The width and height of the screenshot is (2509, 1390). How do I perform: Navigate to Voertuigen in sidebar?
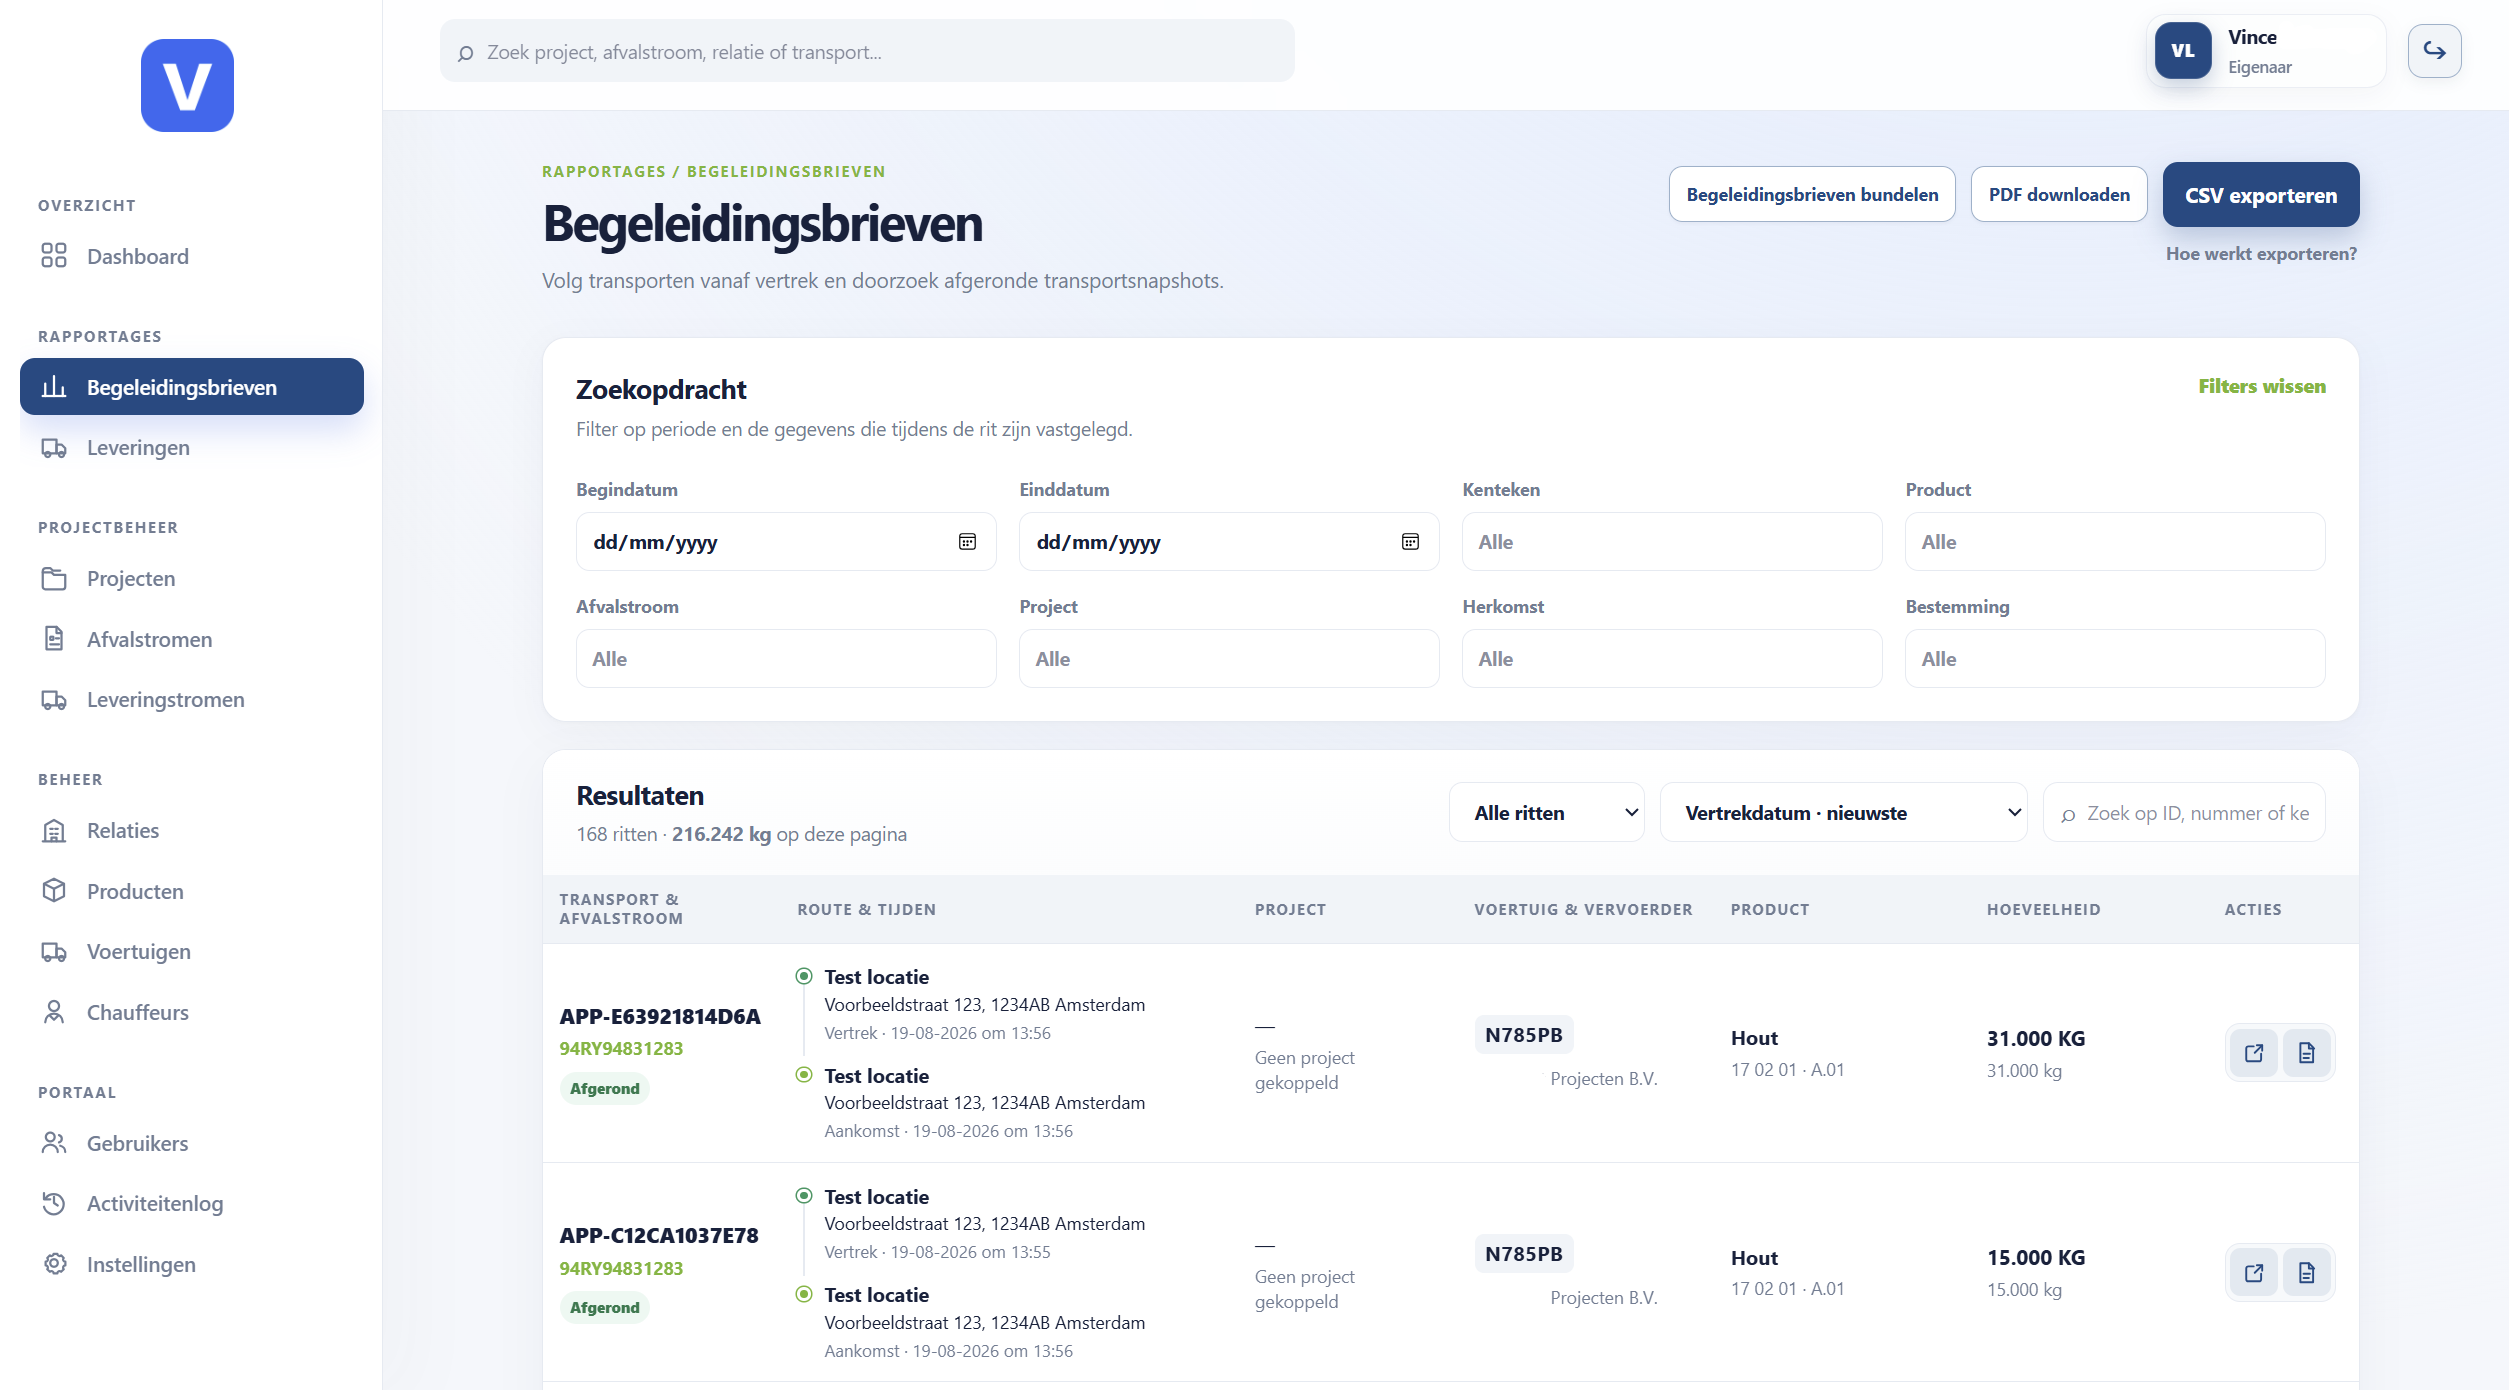pyautogui.click(x=192, y=952)
